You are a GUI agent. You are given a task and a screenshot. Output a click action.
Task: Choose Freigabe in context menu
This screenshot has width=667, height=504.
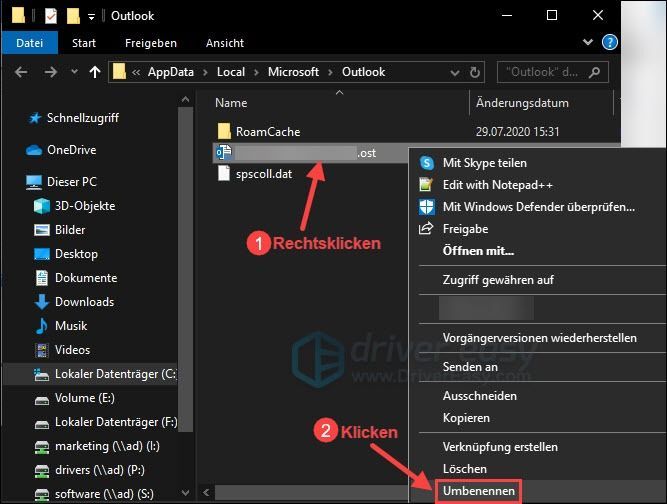(x=465, y=229)
